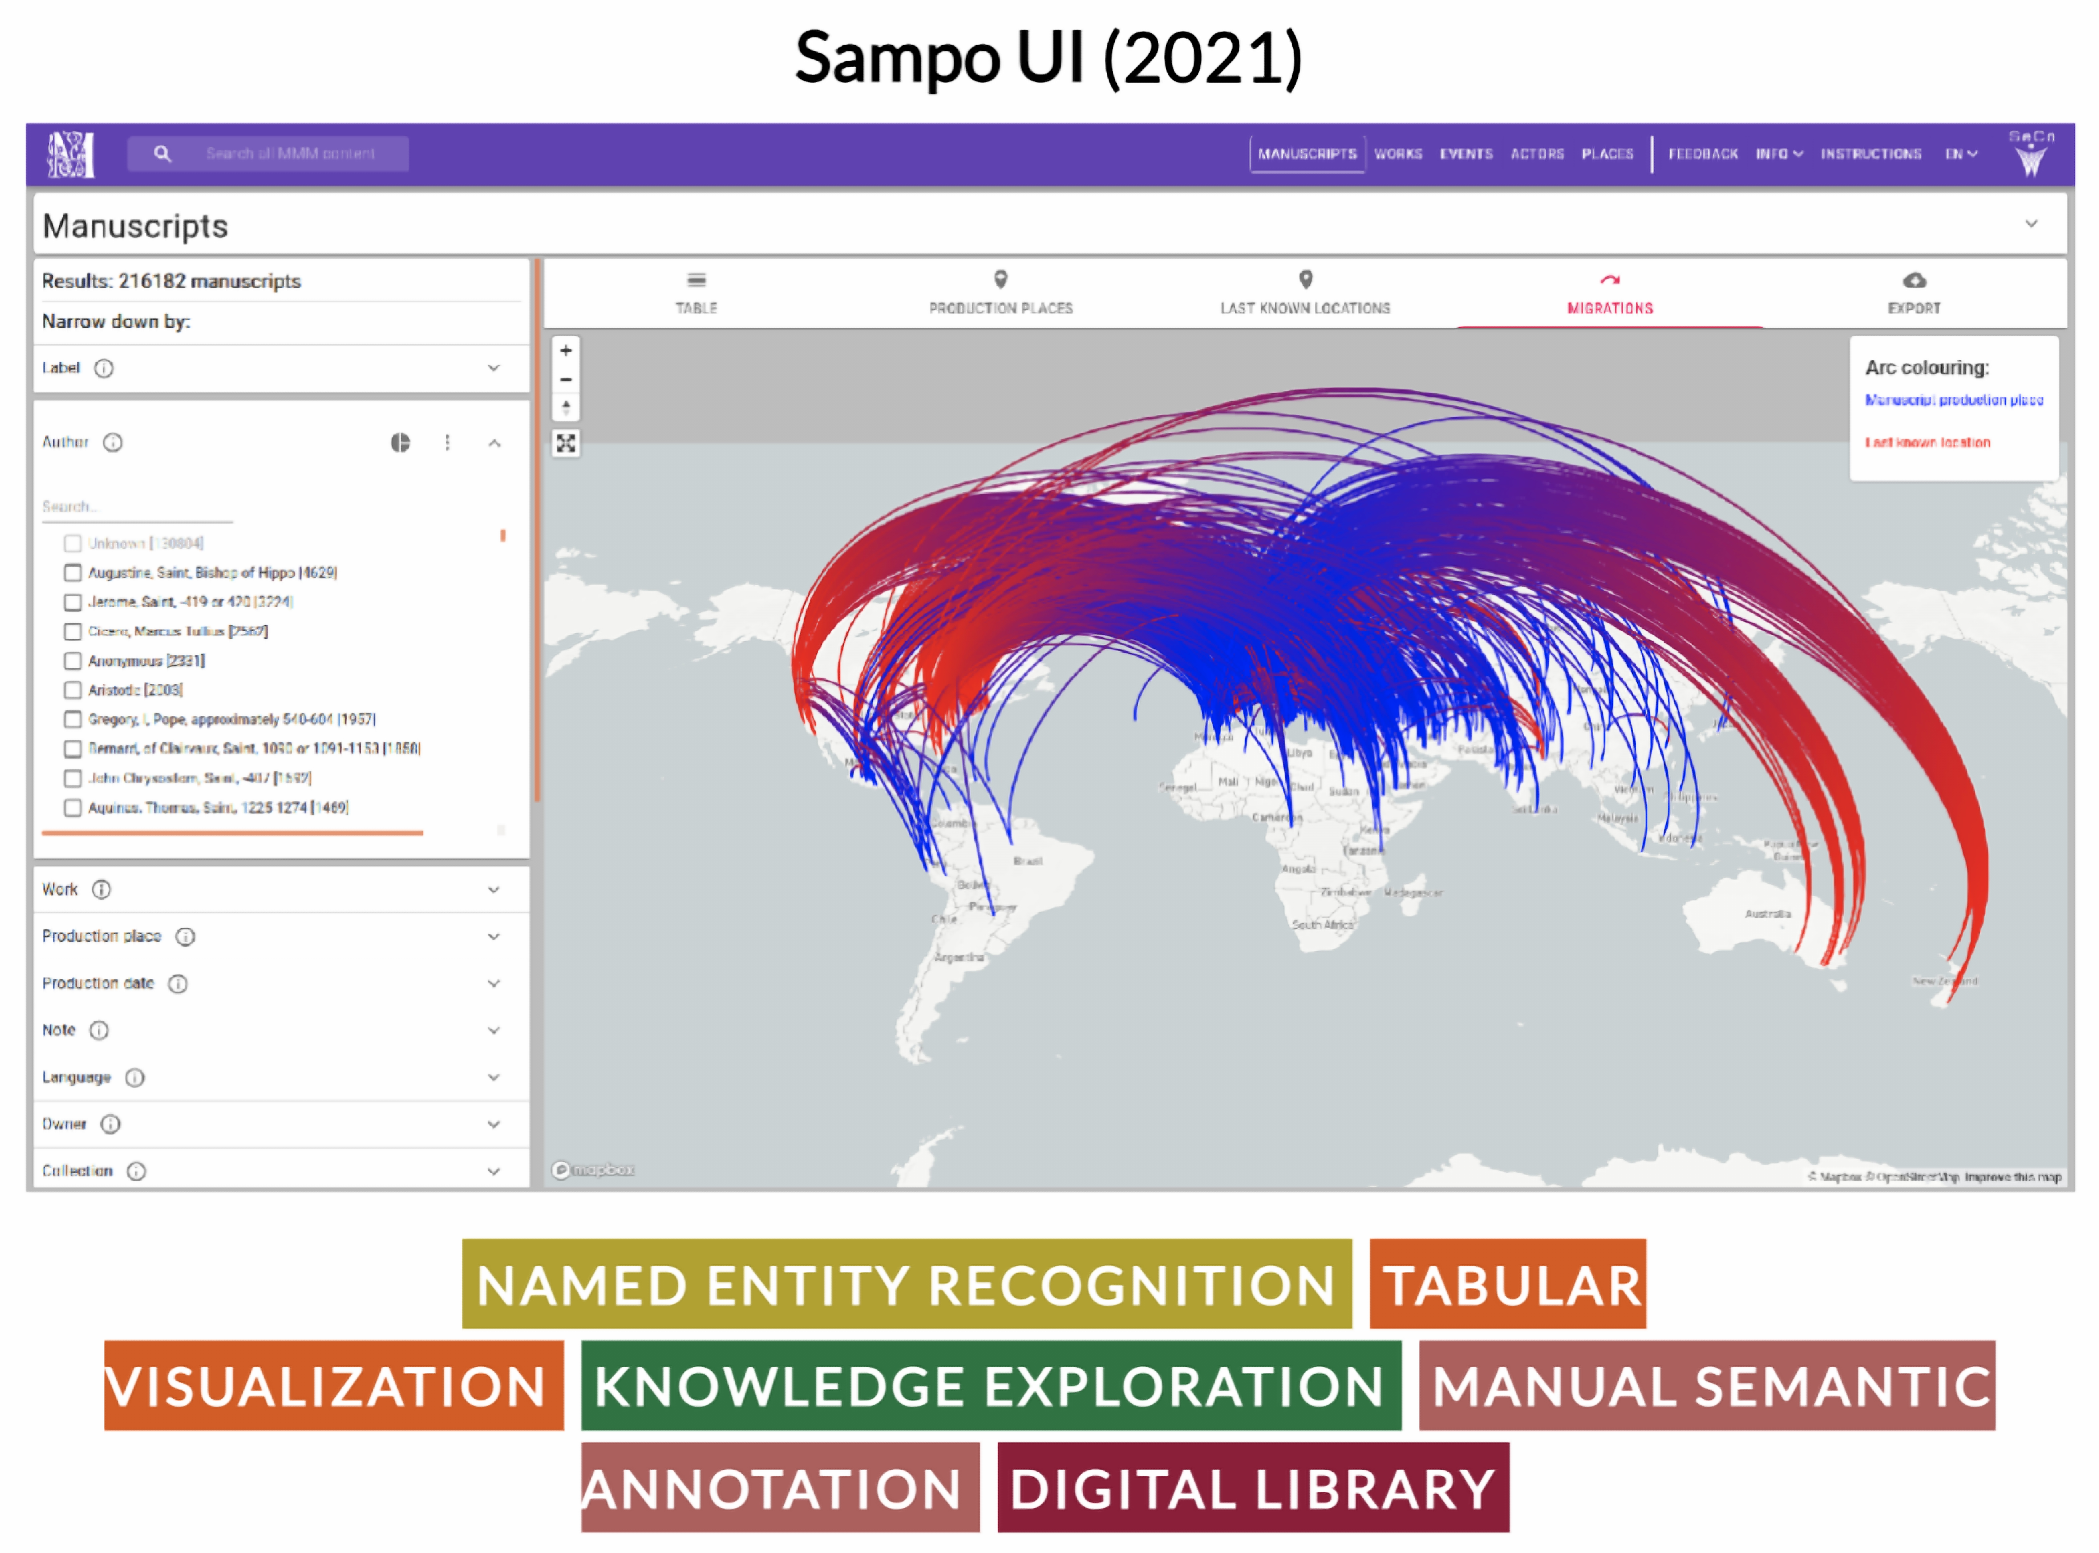2099x1553 pixels.
Task: Switch to the Production Places tab
Action: click(x=1000, y=293)
